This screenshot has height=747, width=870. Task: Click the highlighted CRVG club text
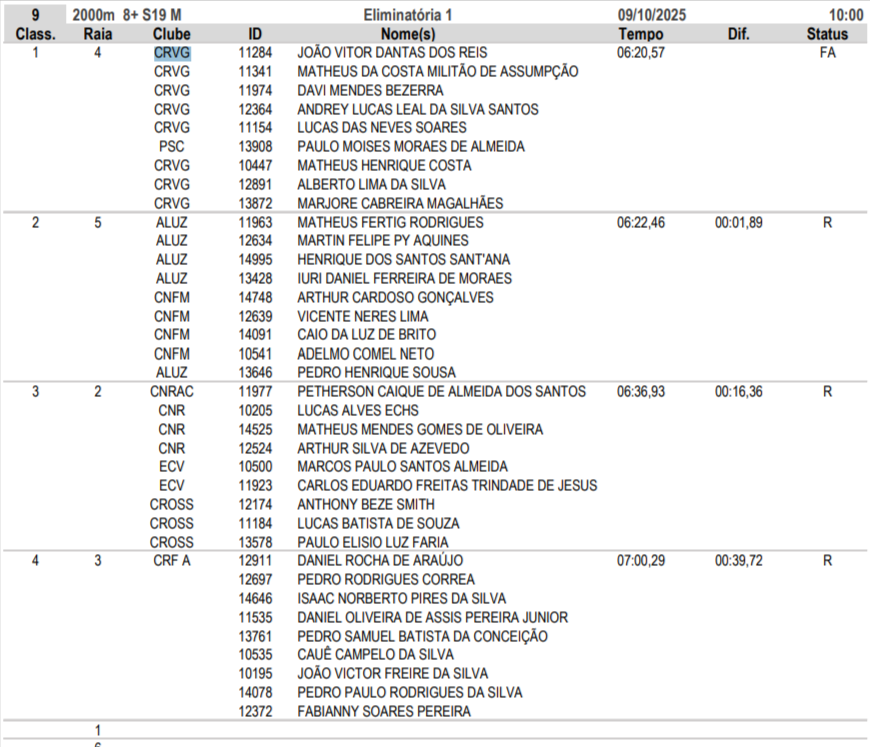point(172,53)
